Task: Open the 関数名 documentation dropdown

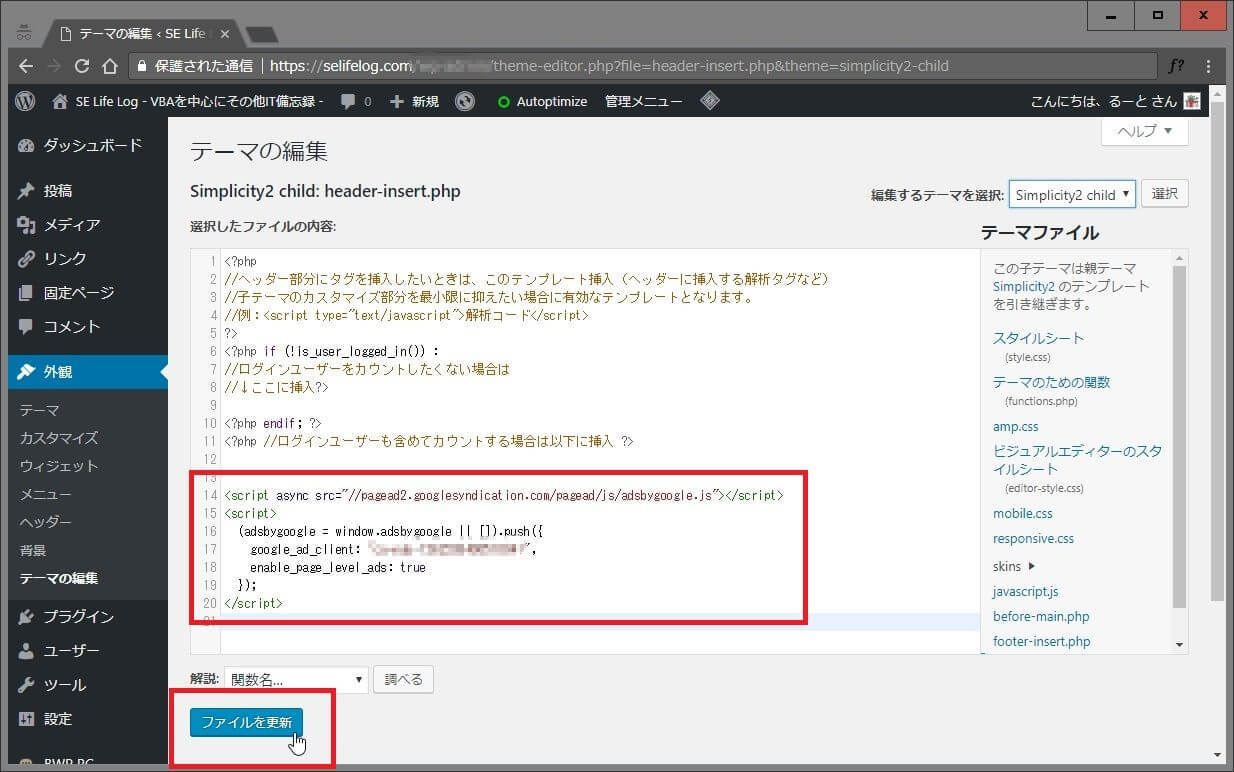Action: [x=296, y=680]
